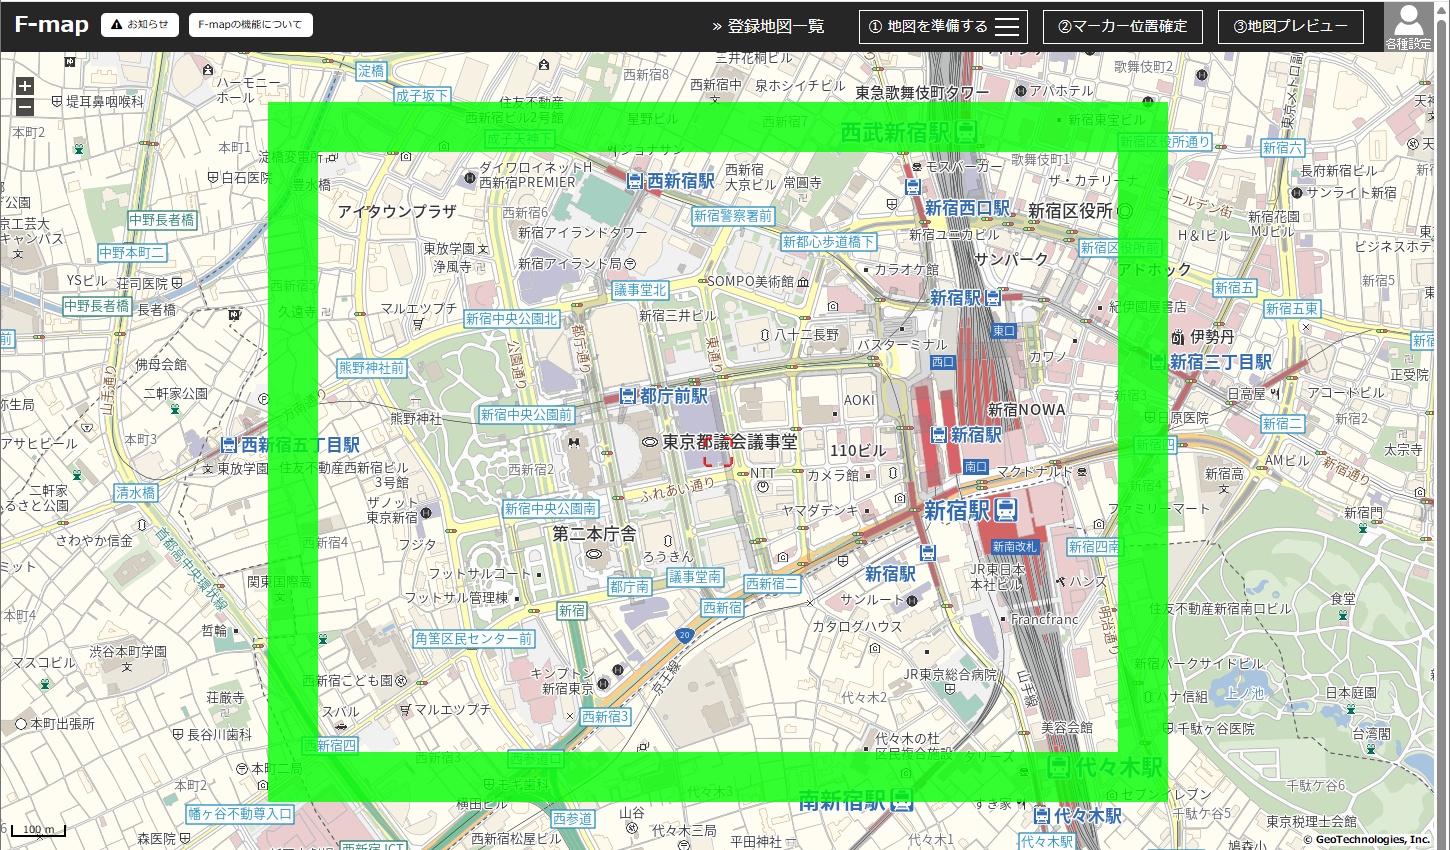Click the 都庁南 intersection label
Image resolution: width=1450 pixels, height=850 pixels.
tap(629, 587)
